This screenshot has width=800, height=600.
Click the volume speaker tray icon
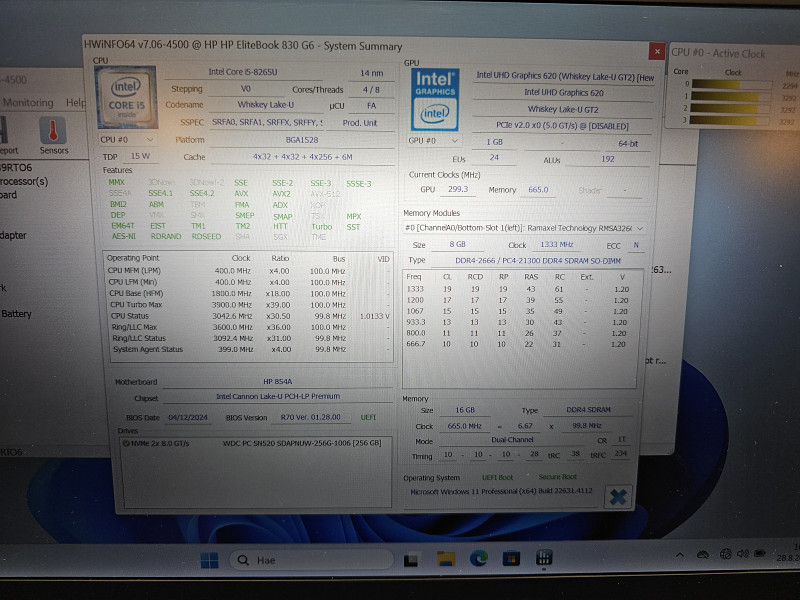742,554
